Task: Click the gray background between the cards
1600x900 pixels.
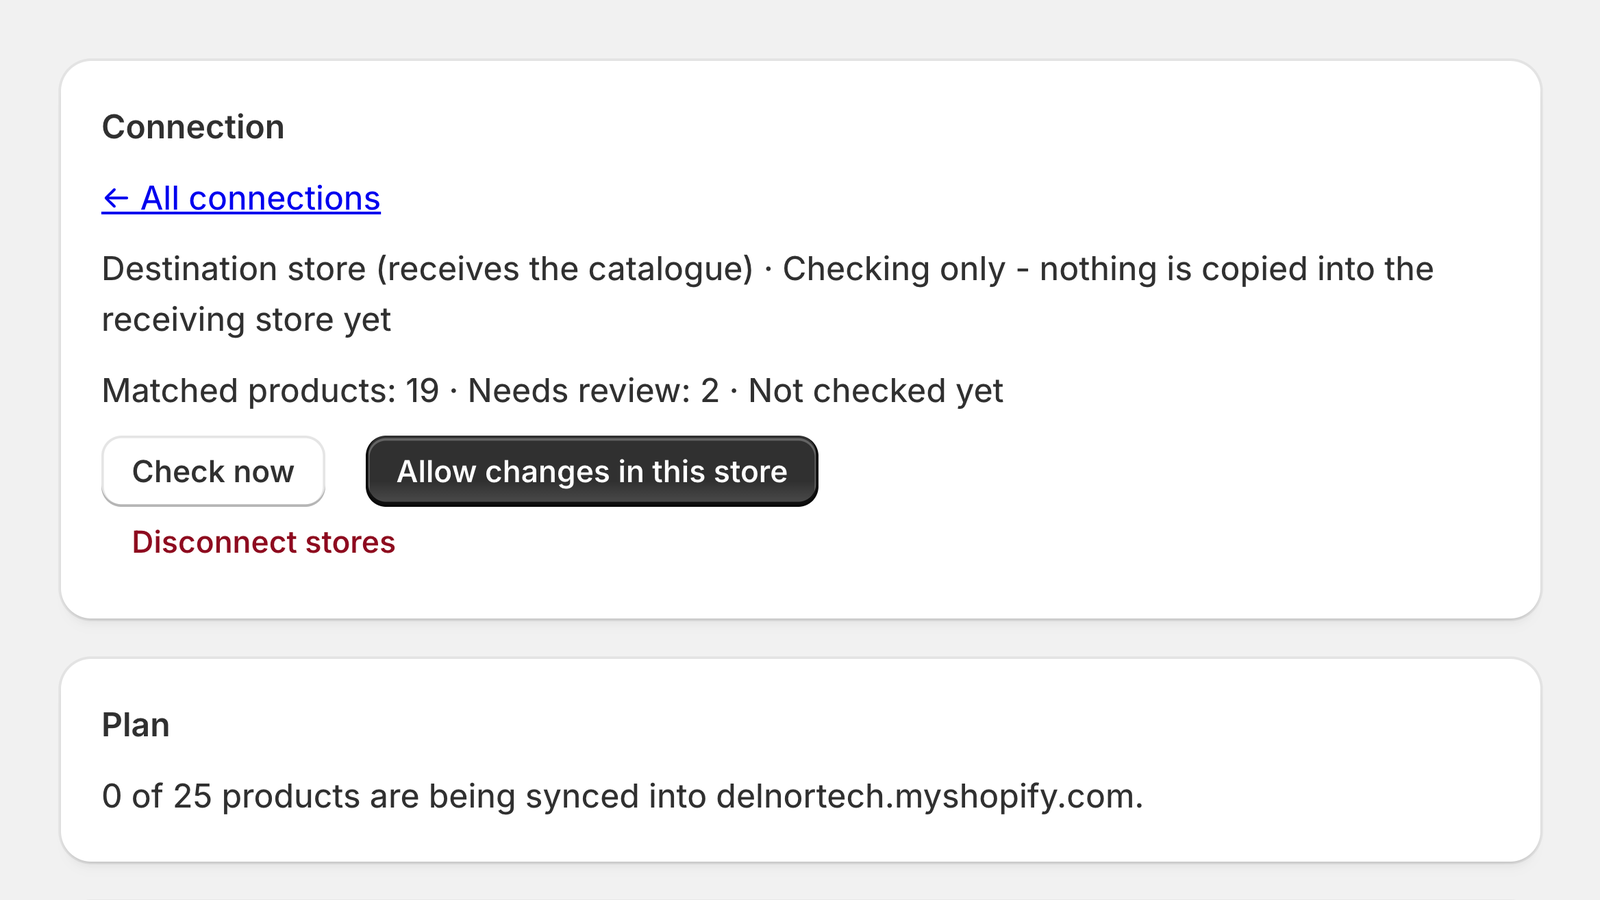Action: coord(800,638)
